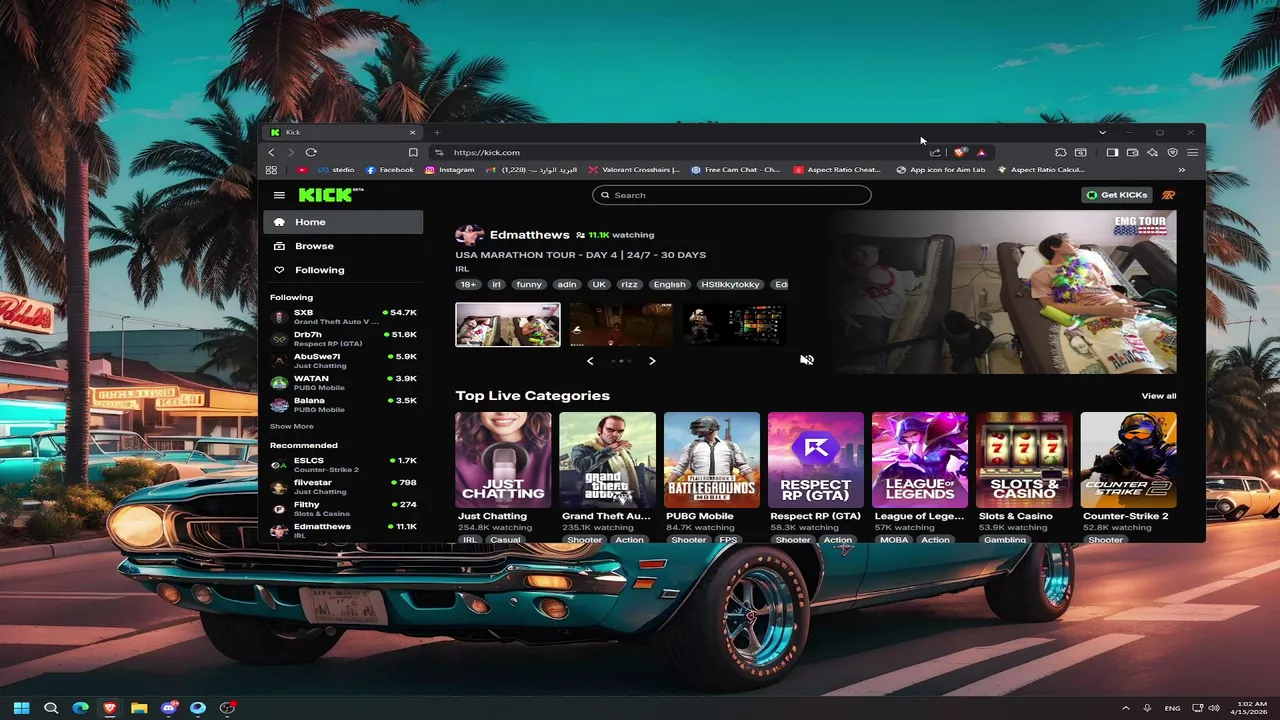Open ESLCS in the Recommended list
Image resolution: width=1280 pixels, height=720 pixels.
(x=343, y=465)
